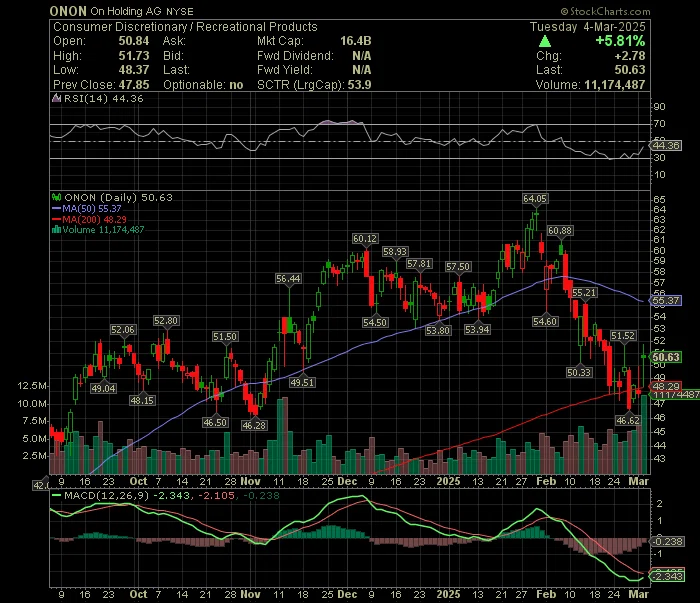Click the -2.343 MACD axis tag
The height and width of the screenshot is (603, 700).
pyautogui.click(x=667, y=577)
